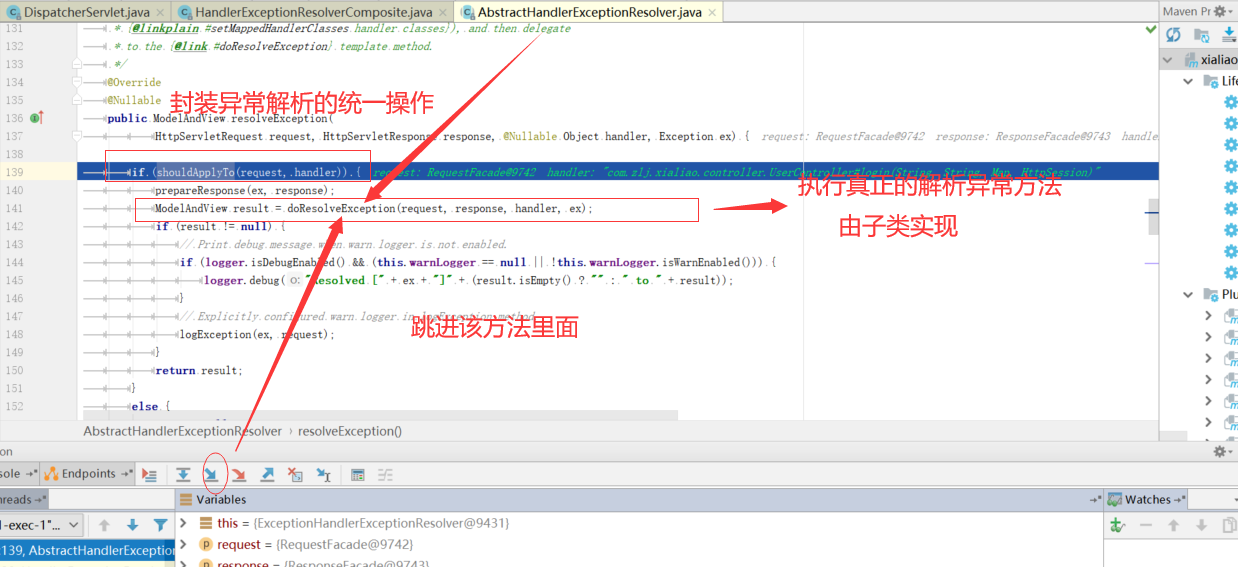Image resolution: width=1238 pixels, height=567 pixels.
Task: Click the Reimport Maven projects icon
Action: coord(1173,35)
